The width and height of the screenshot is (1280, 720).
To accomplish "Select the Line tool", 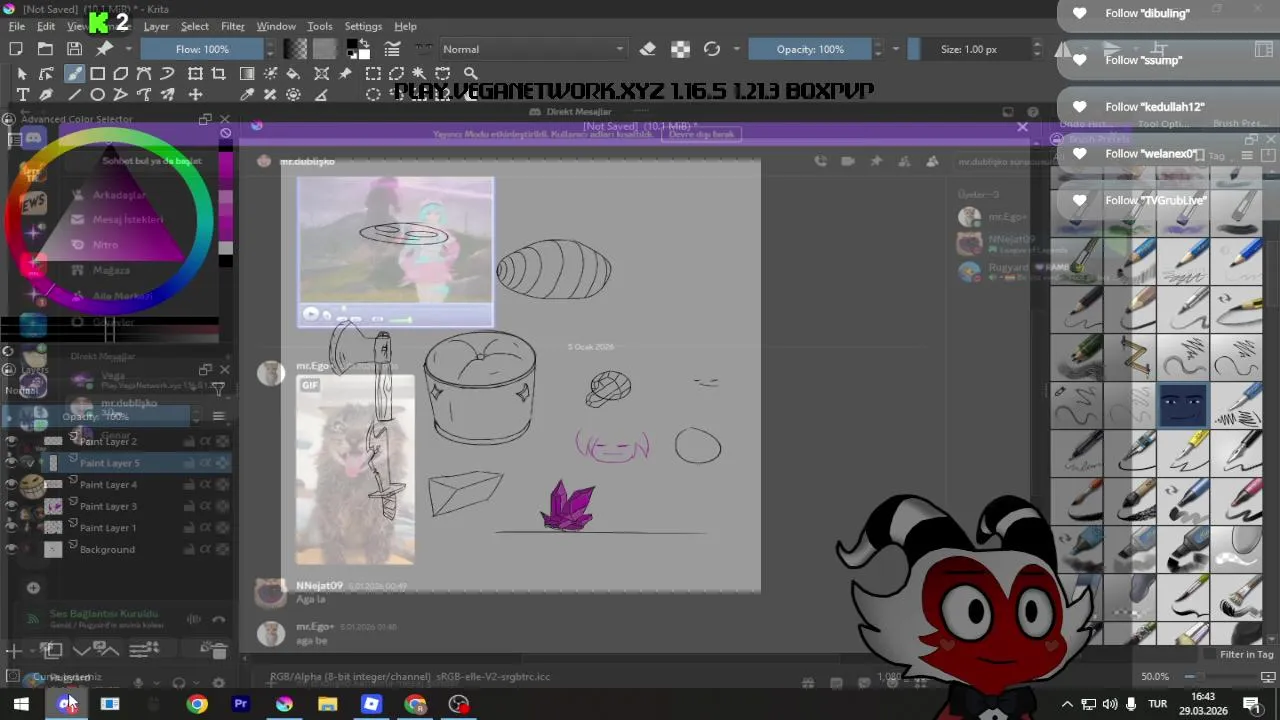I will 74,95.
